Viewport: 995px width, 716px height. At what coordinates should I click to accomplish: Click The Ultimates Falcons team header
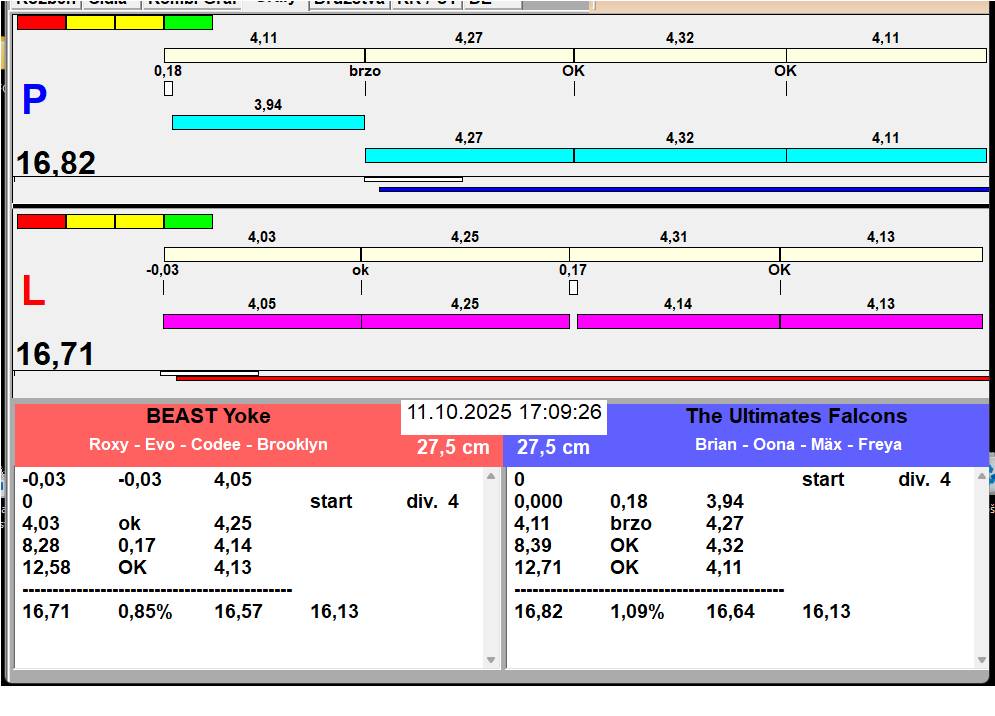click(796, 417)
